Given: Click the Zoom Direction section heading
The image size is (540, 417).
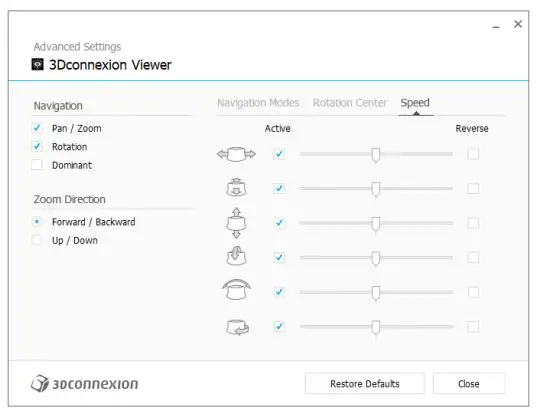Looking at the screenshot, I should [69, 199].
